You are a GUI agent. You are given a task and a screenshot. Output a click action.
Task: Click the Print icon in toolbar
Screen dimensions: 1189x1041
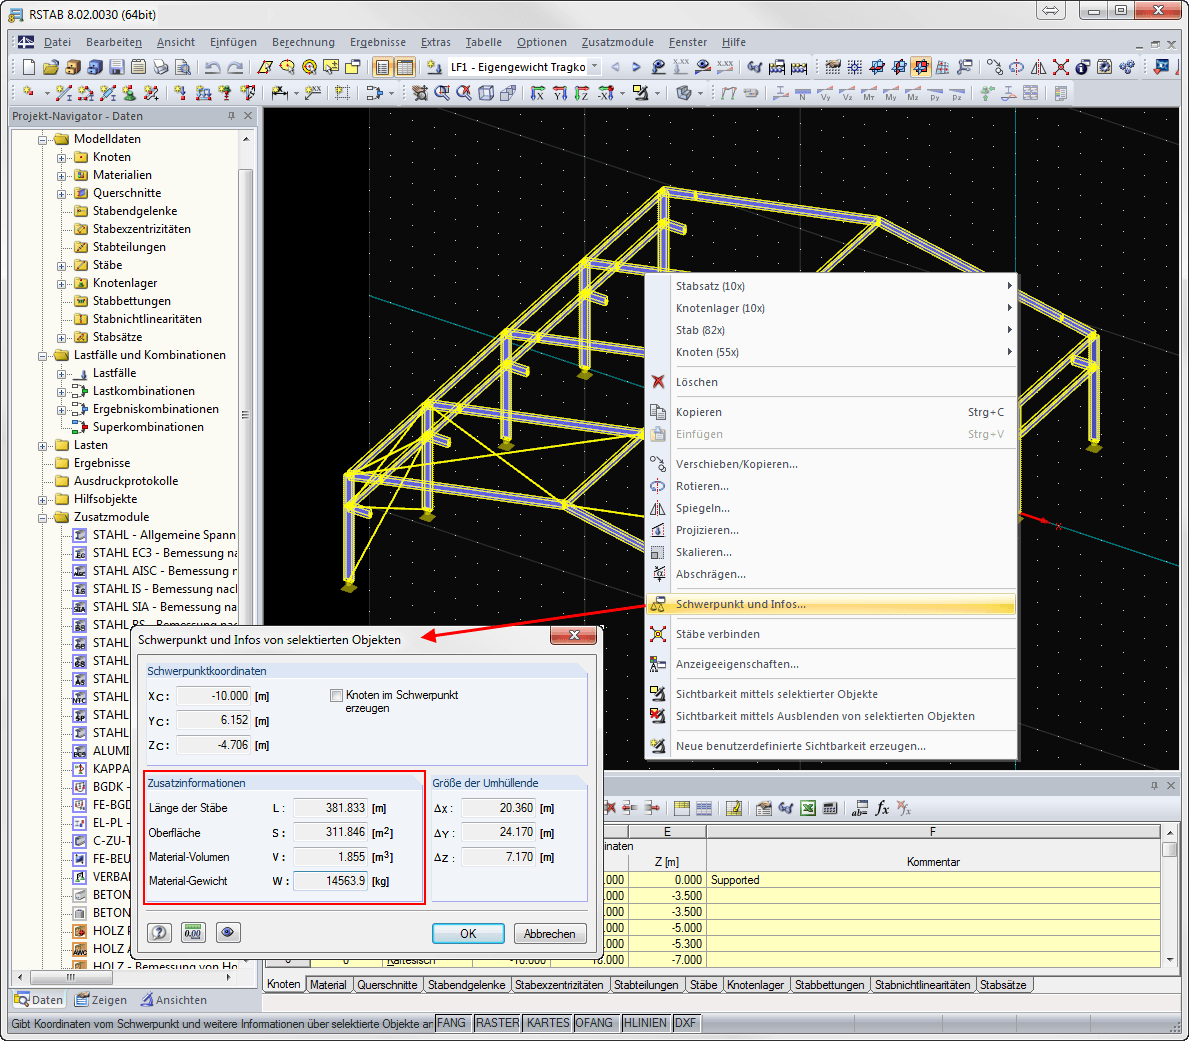(161, 67)
